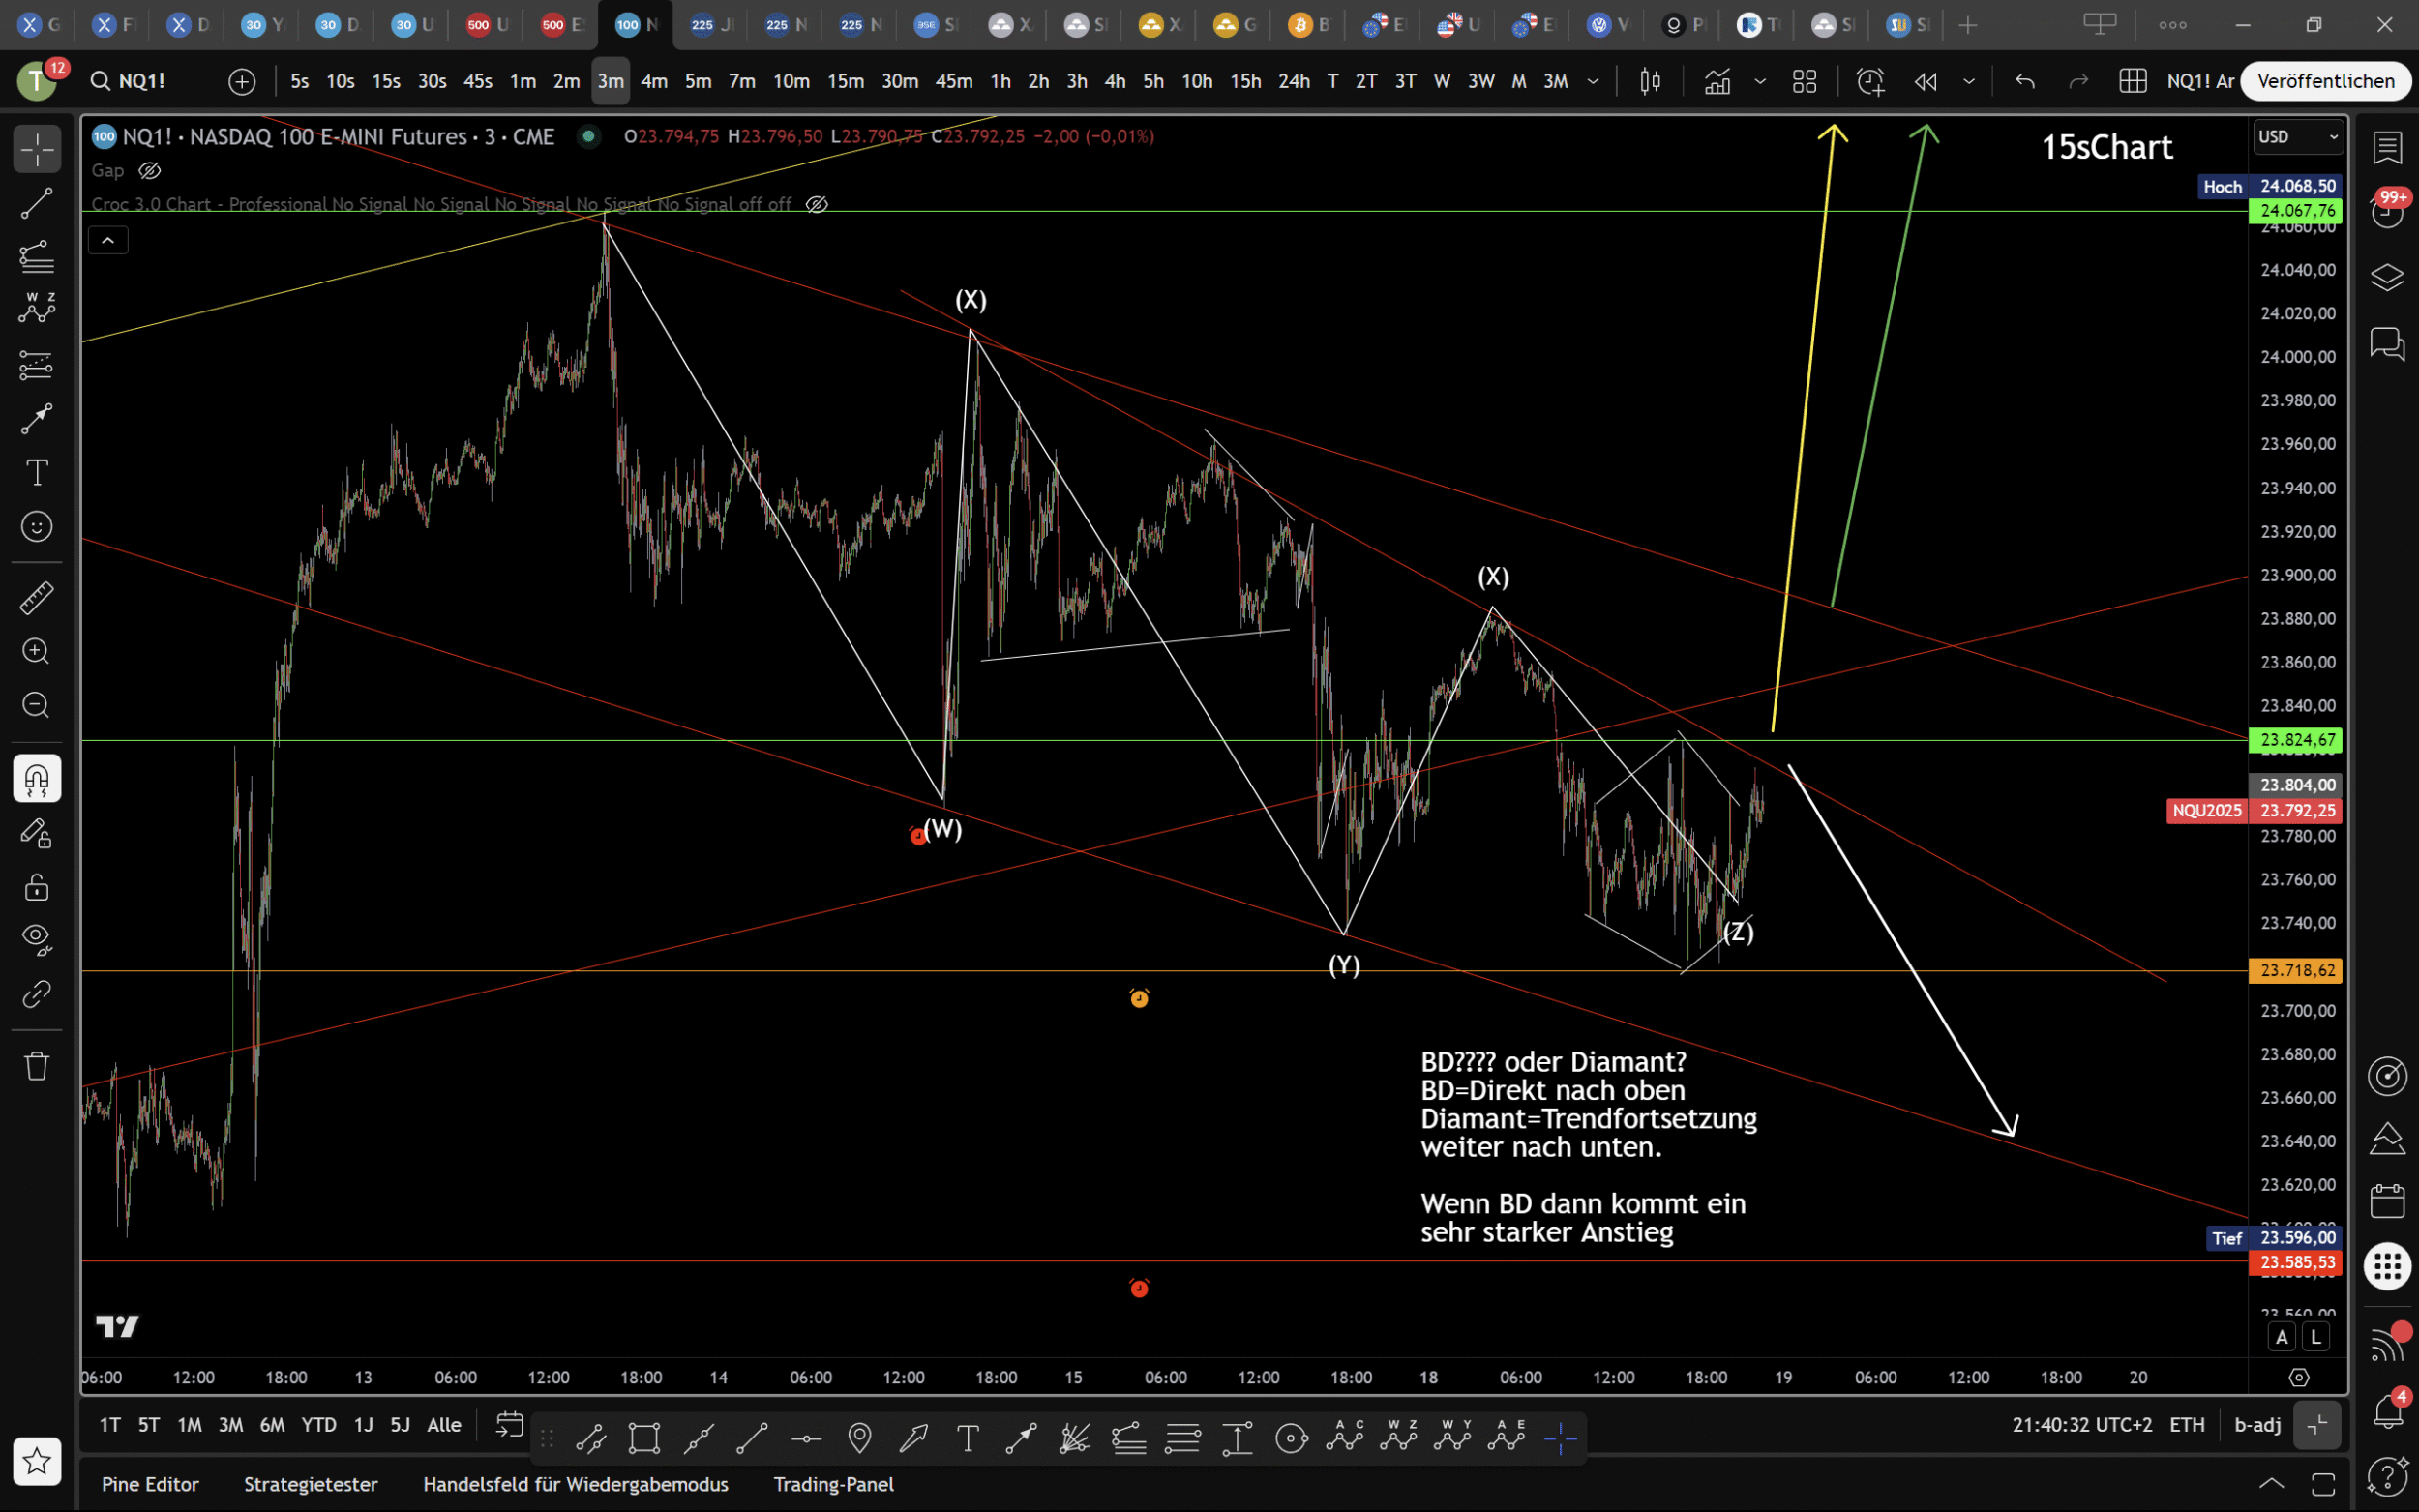
Task: Expand the timeframe intervals dropdown arrow
Action: pos(1593,81)
